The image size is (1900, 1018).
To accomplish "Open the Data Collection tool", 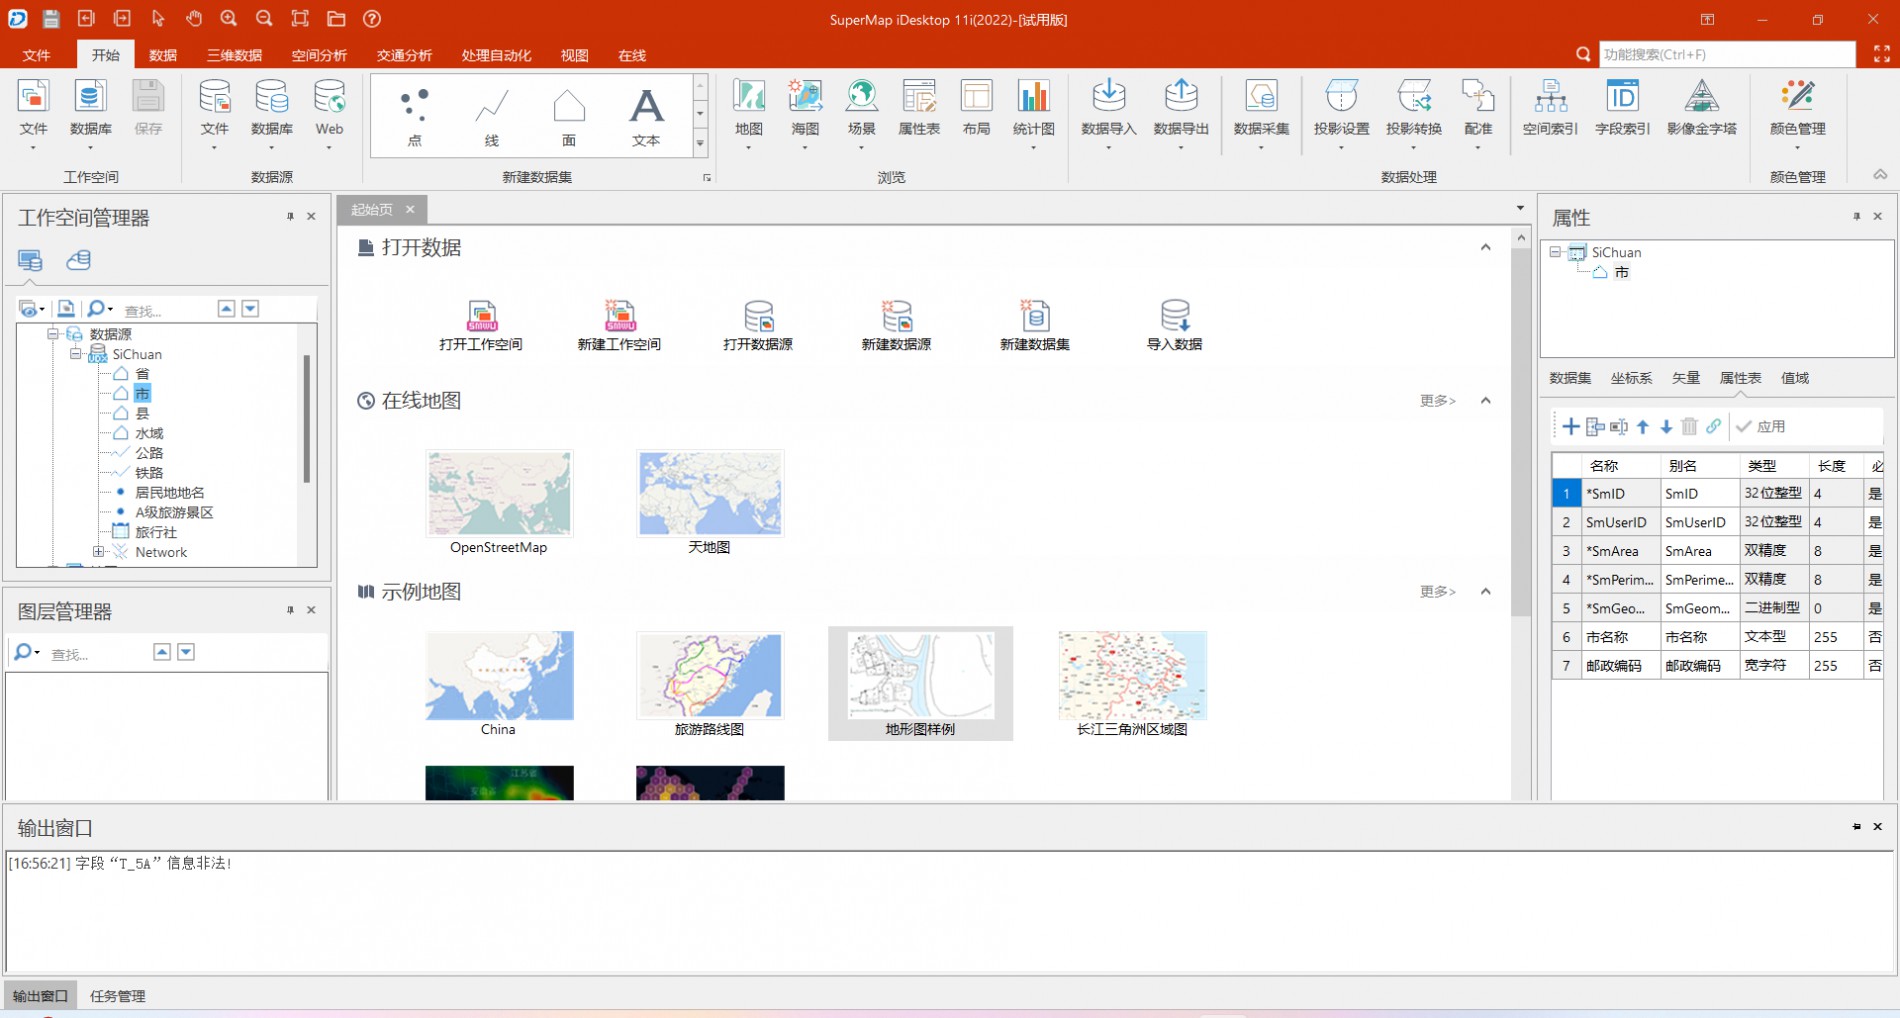I will pos(1261,96).
